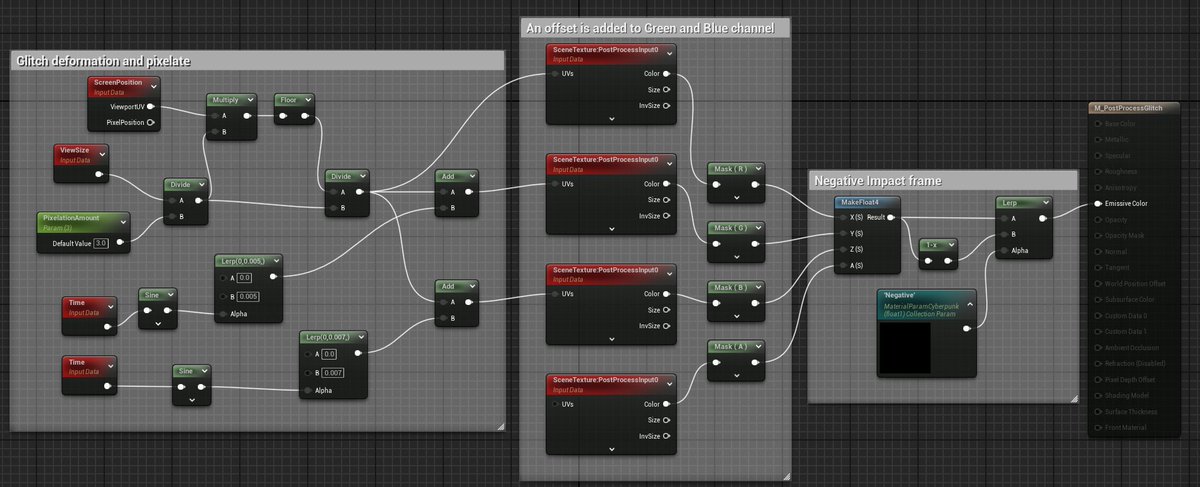Click Ambient Occlusion pin on material output
Viewport: 1200px width, 487px height.
(x=1098, y=347)
